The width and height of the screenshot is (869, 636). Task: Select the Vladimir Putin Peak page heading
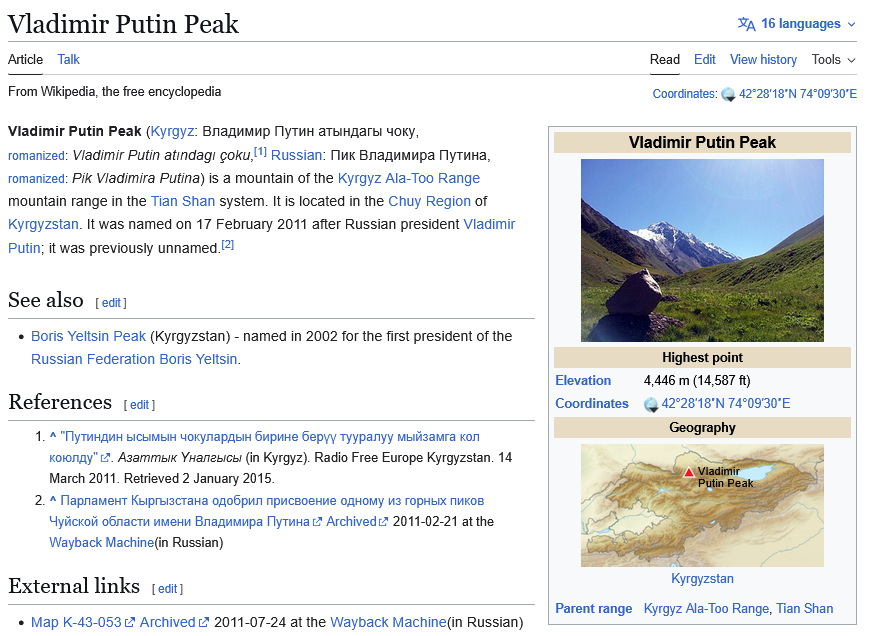[x=124, y=24]
